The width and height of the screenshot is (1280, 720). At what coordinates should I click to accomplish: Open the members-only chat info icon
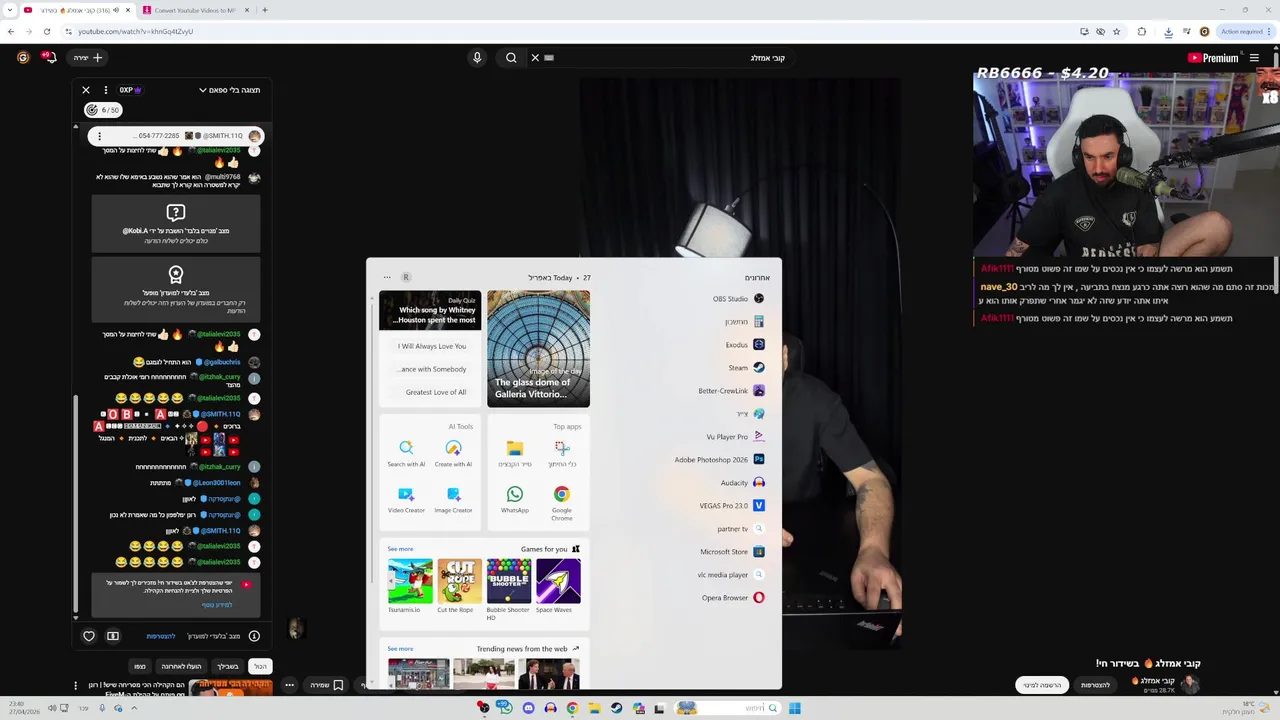[x=254, y=636]
